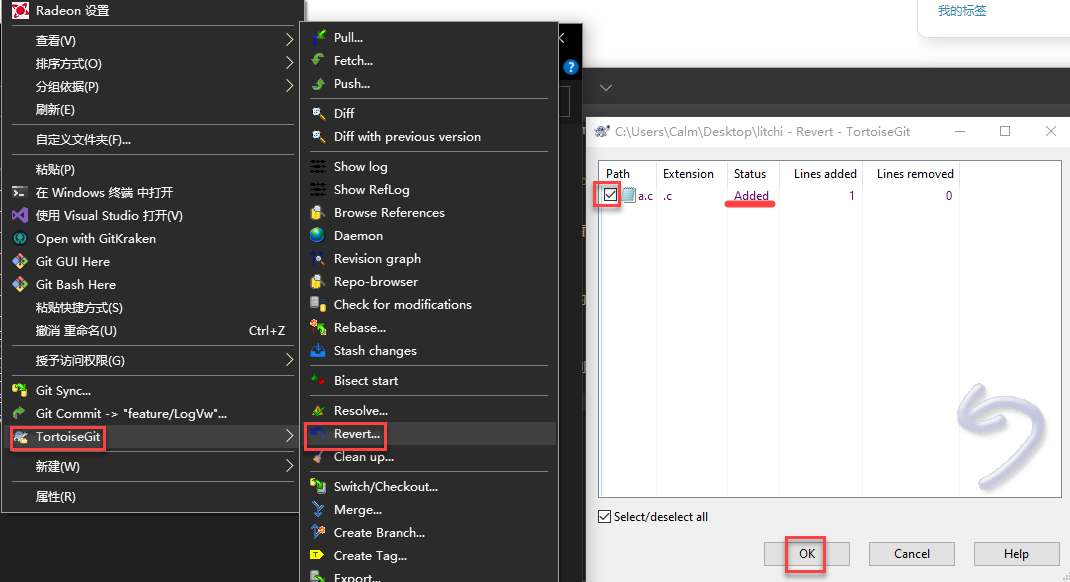Click the Git Bash Here icon
Image resolution: width=1070 pixels, height=582 pixels.
20,285
